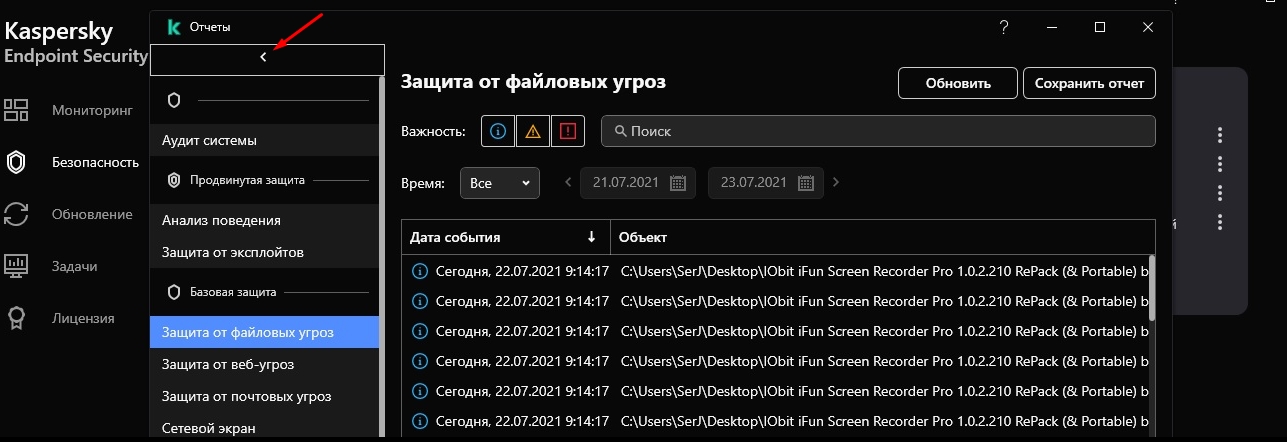Open the Мониторинг section icon
Image resolution: width=1287 pixels, height=442 pixels.
tap(16, 110)
